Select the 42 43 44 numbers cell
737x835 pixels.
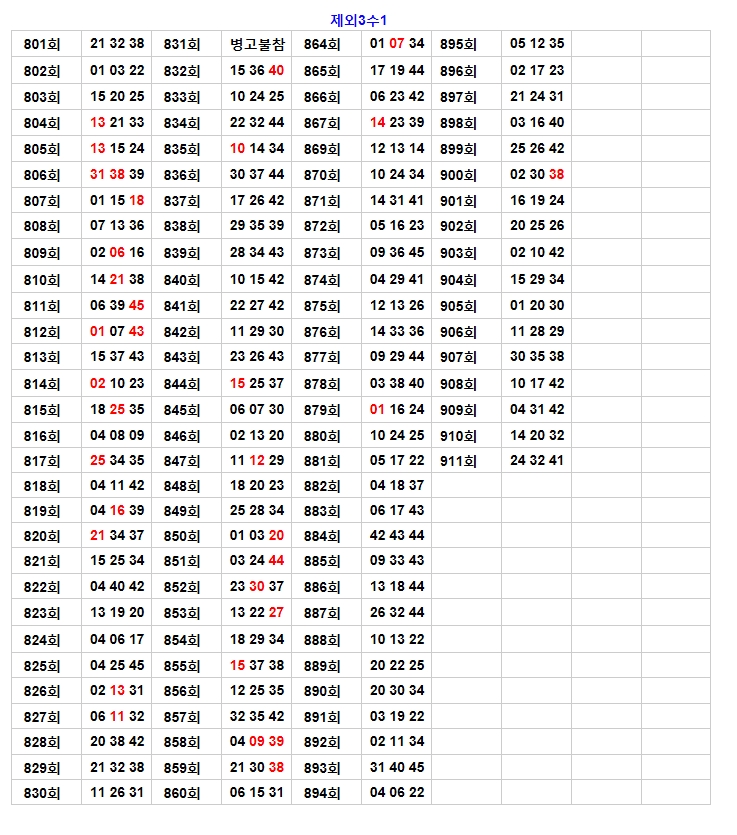point(397,535)
